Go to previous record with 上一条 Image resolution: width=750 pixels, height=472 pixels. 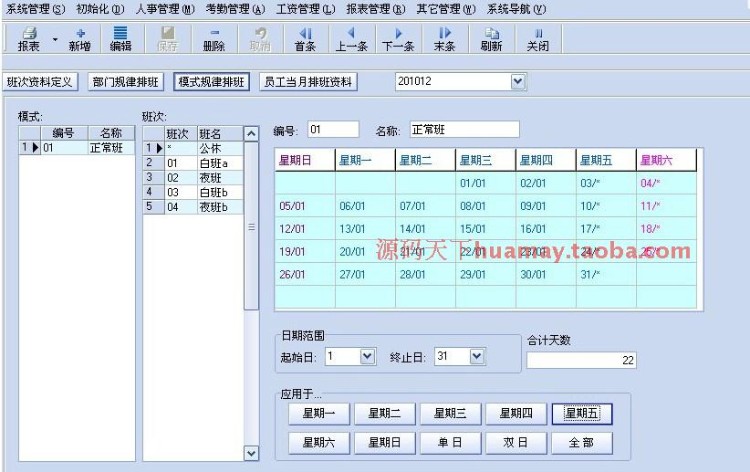click(x=352, y=39)
